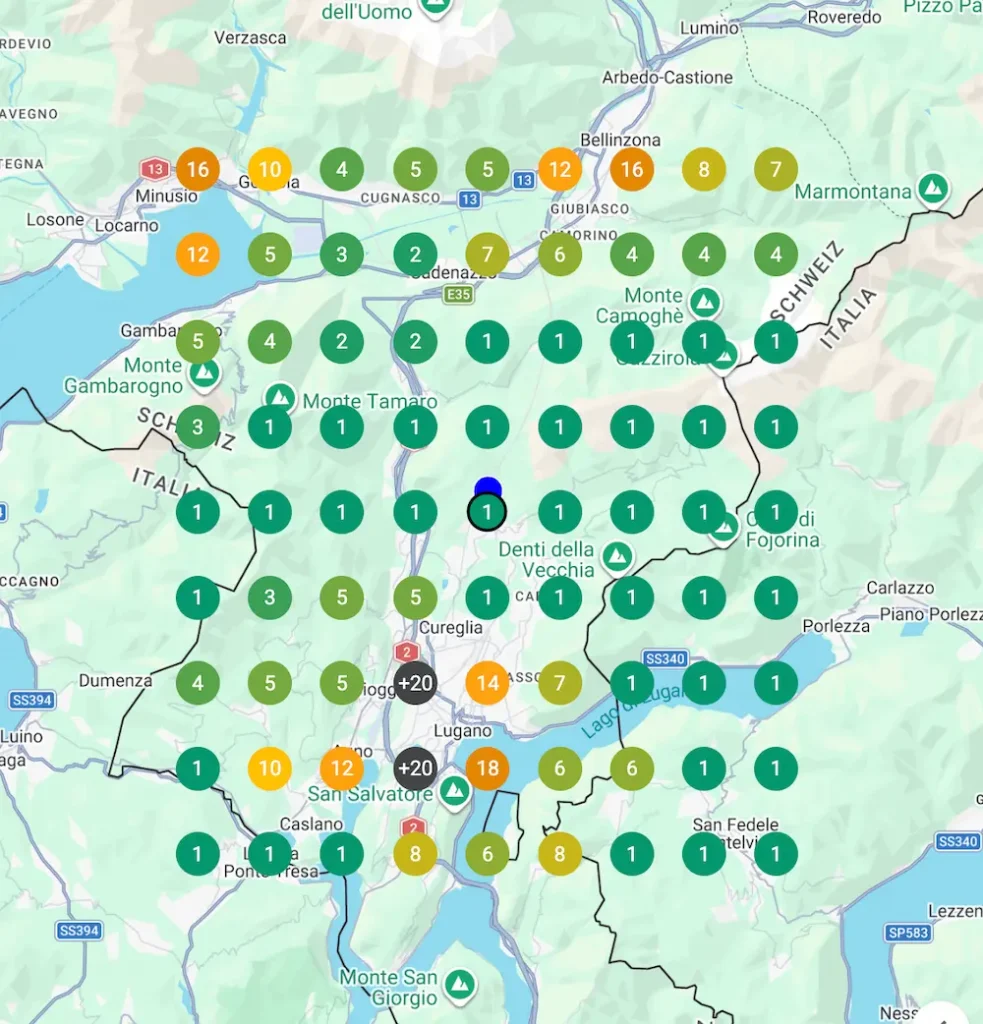The width and height of the screenshot is (983, 1024).
Task: Click the Lugano city label
Action: tap(464, 731)
